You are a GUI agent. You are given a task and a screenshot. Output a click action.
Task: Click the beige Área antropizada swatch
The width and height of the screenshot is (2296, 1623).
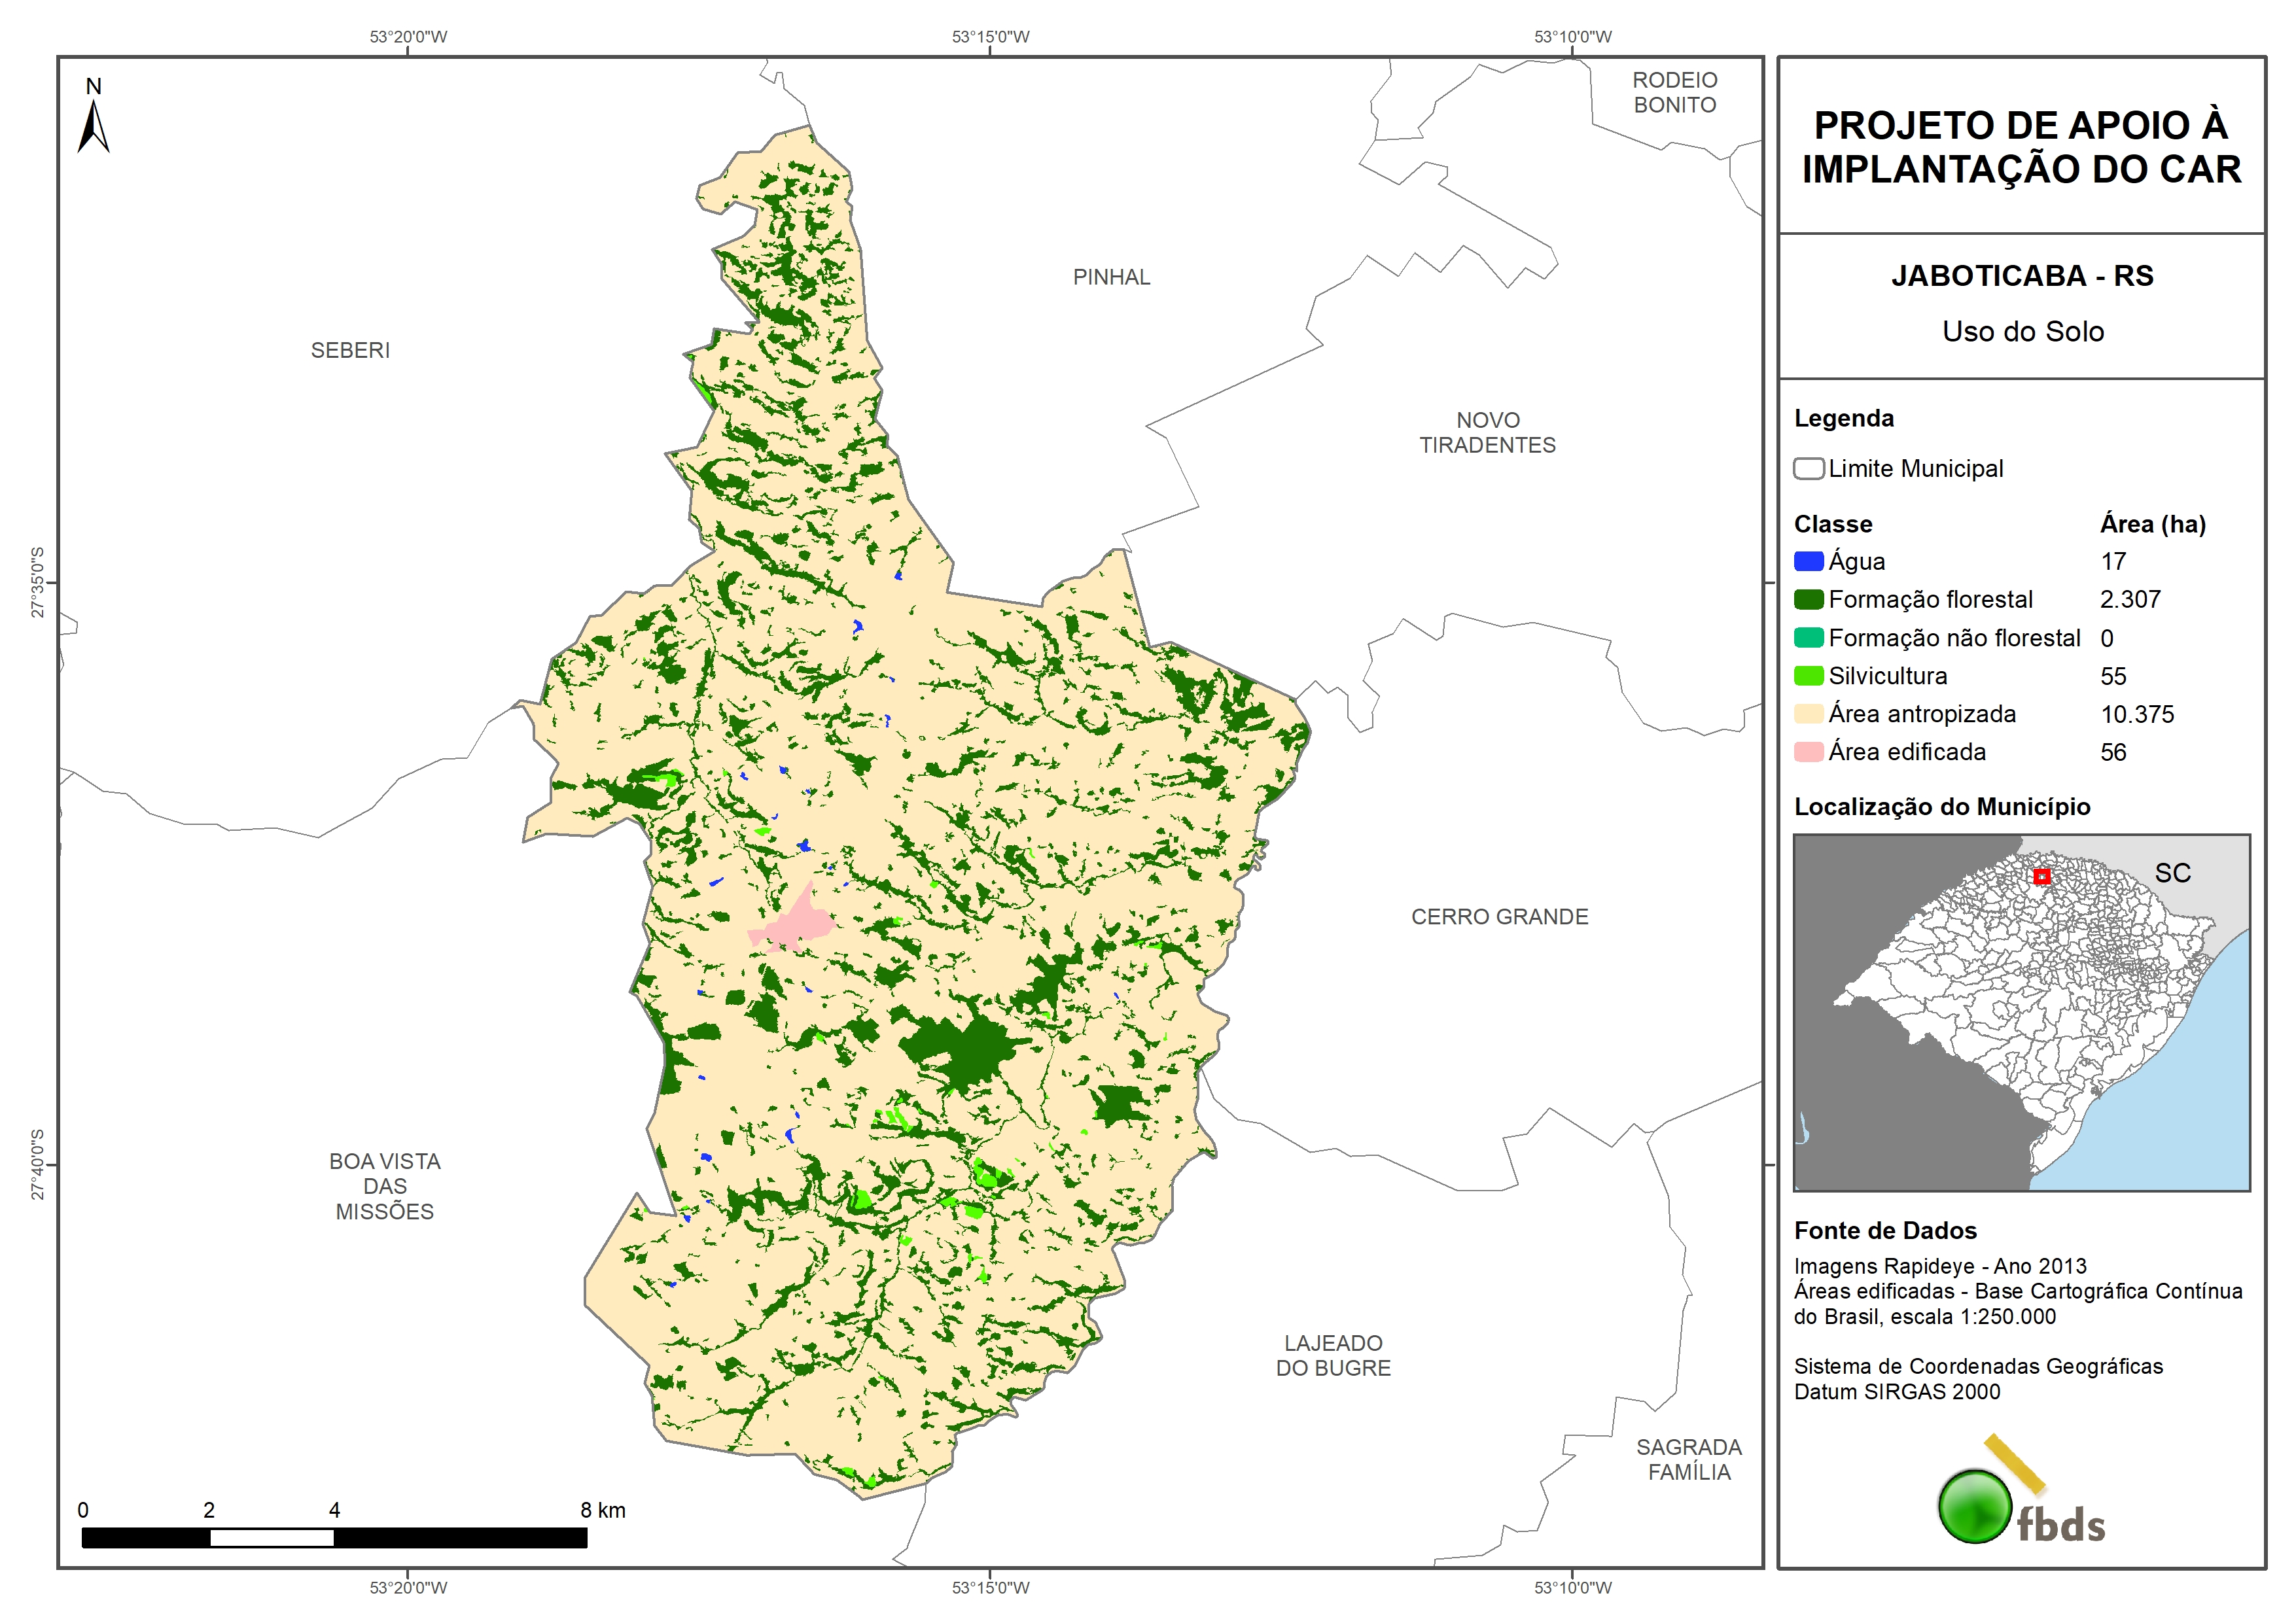click(x=1808, y=714)
